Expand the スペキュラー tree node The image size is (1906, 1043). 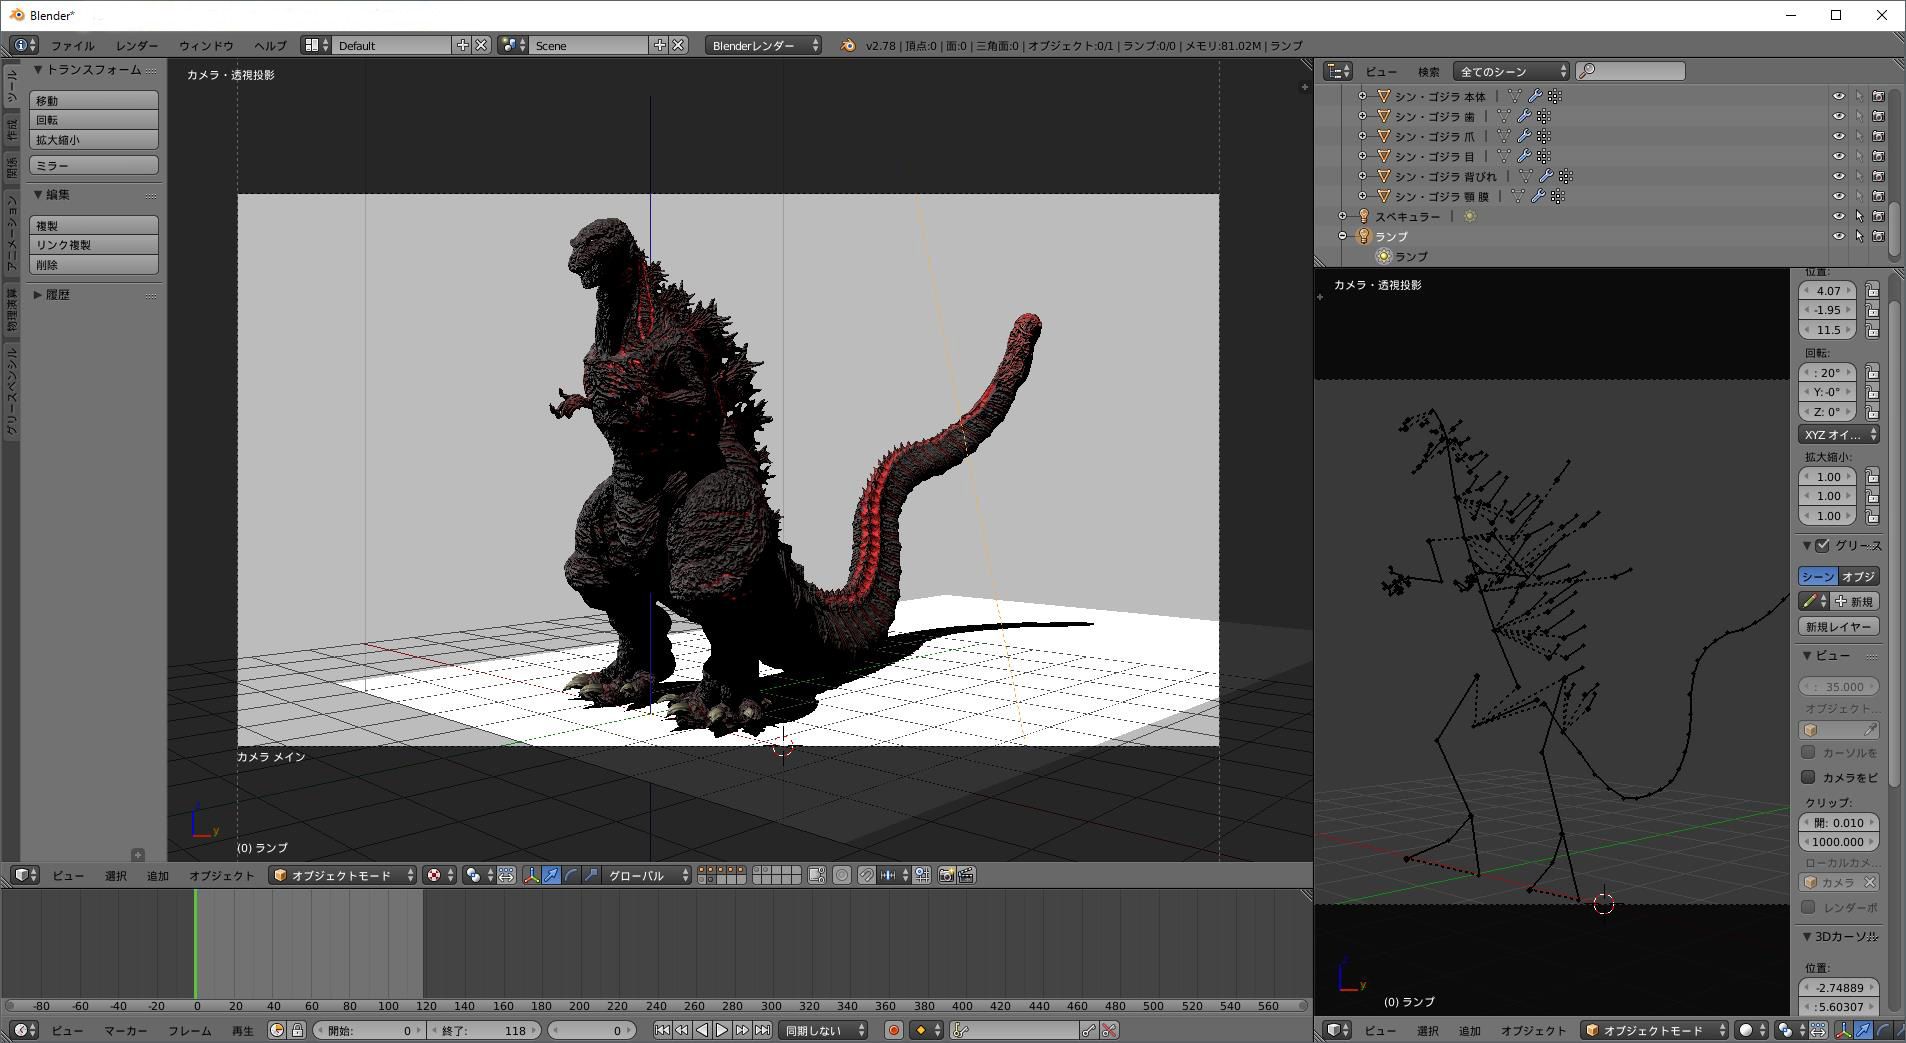(x=1343, y=217)
